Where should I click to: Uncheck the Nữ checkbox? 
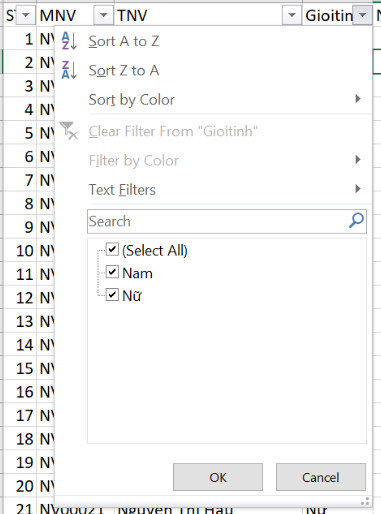coord(112,295)
